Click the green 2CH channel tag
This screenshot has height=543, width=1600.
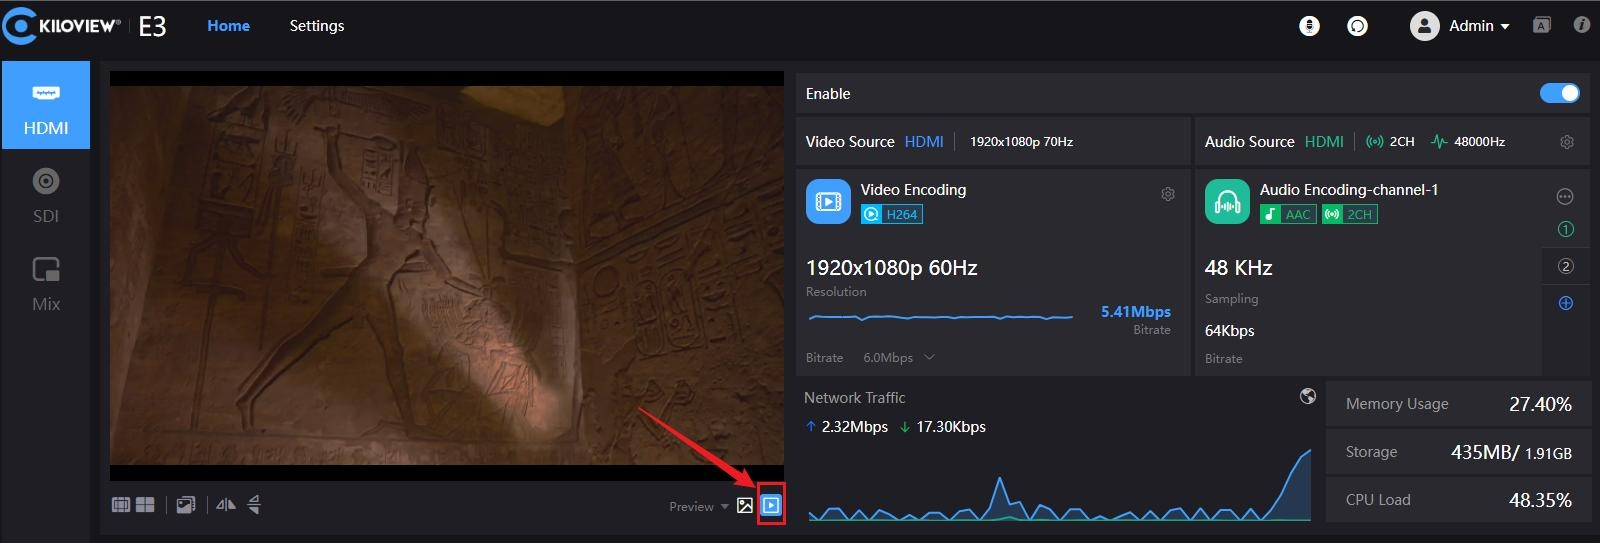(1350, 214)
